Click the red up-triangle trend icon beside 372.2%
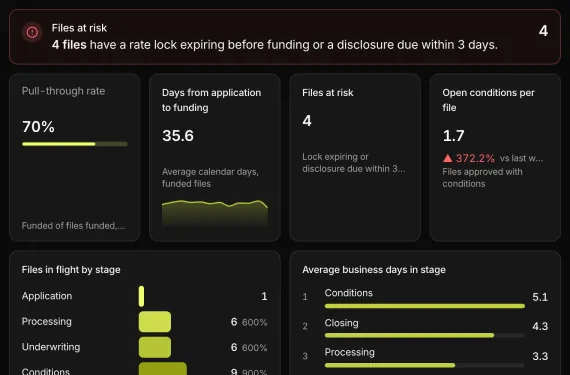 pyautogui.click(x=447, y=158)
